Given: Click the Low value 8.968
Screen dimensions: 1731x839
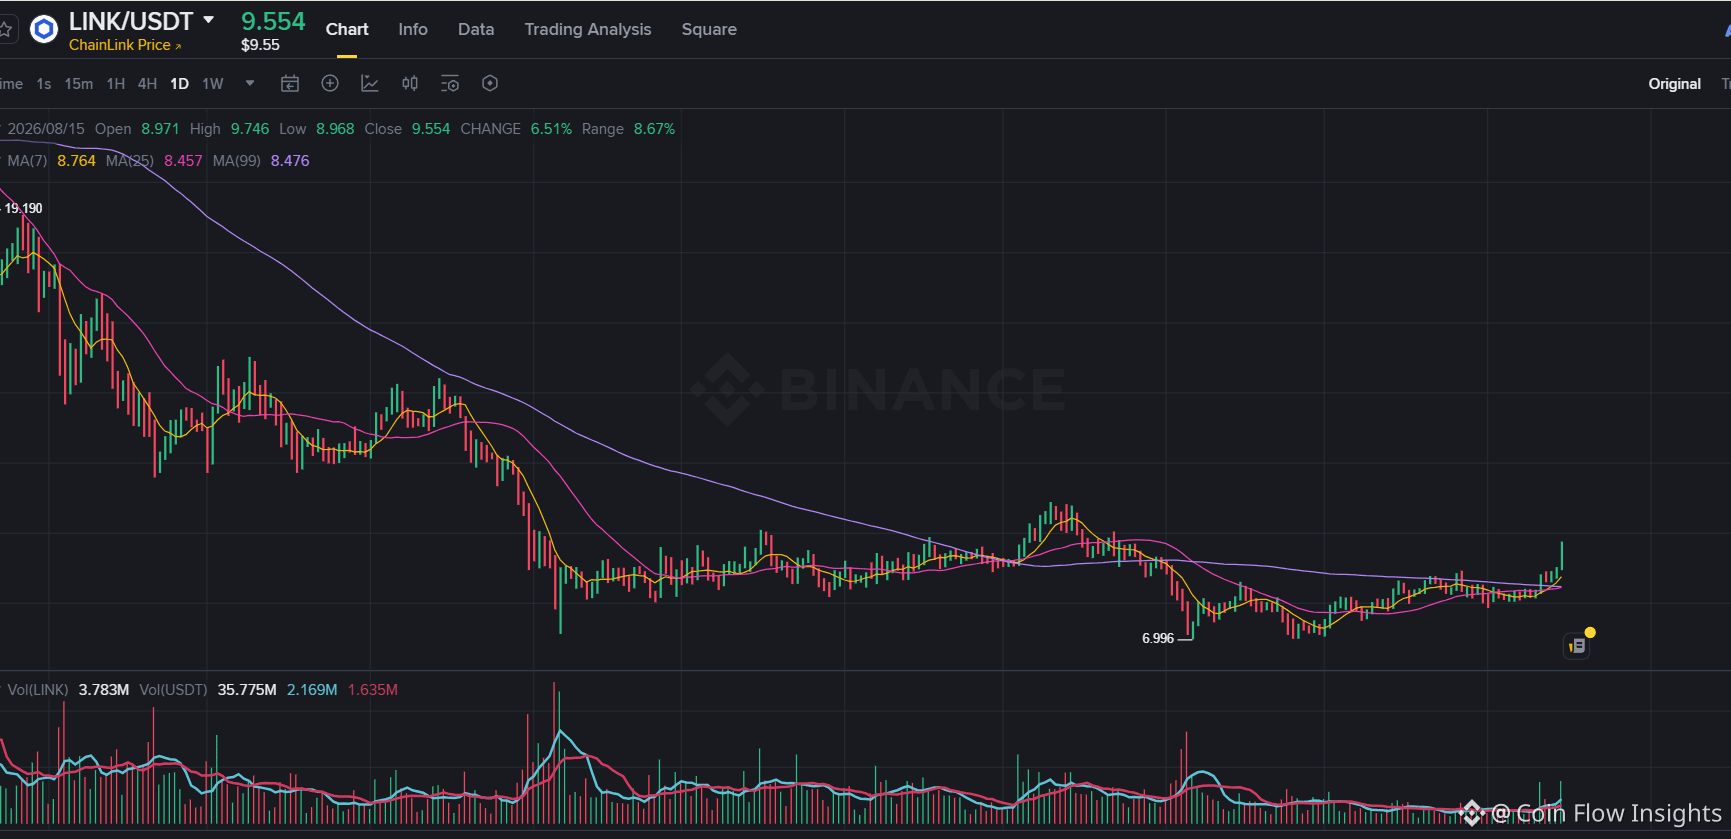Looking at the screenshot, I should pos(335,129).
